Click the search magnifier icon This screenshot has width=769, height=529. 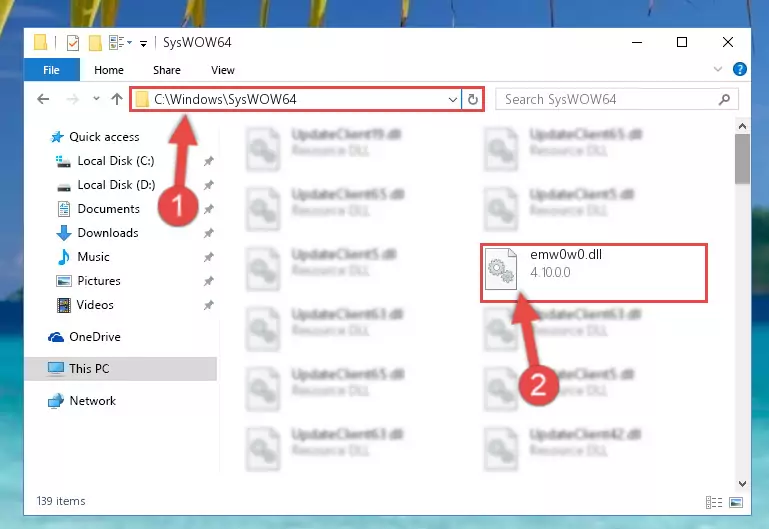pos(724,100)
